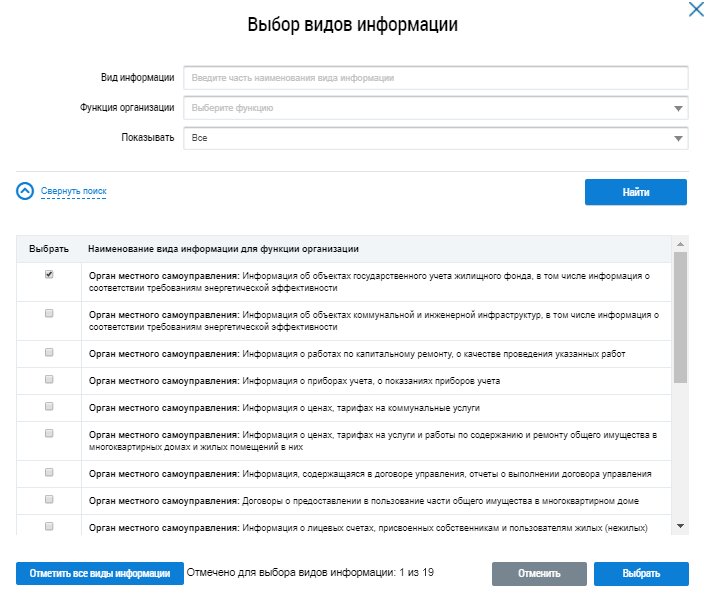
Task: Check the capital repair works row
Action: [49, 353]
